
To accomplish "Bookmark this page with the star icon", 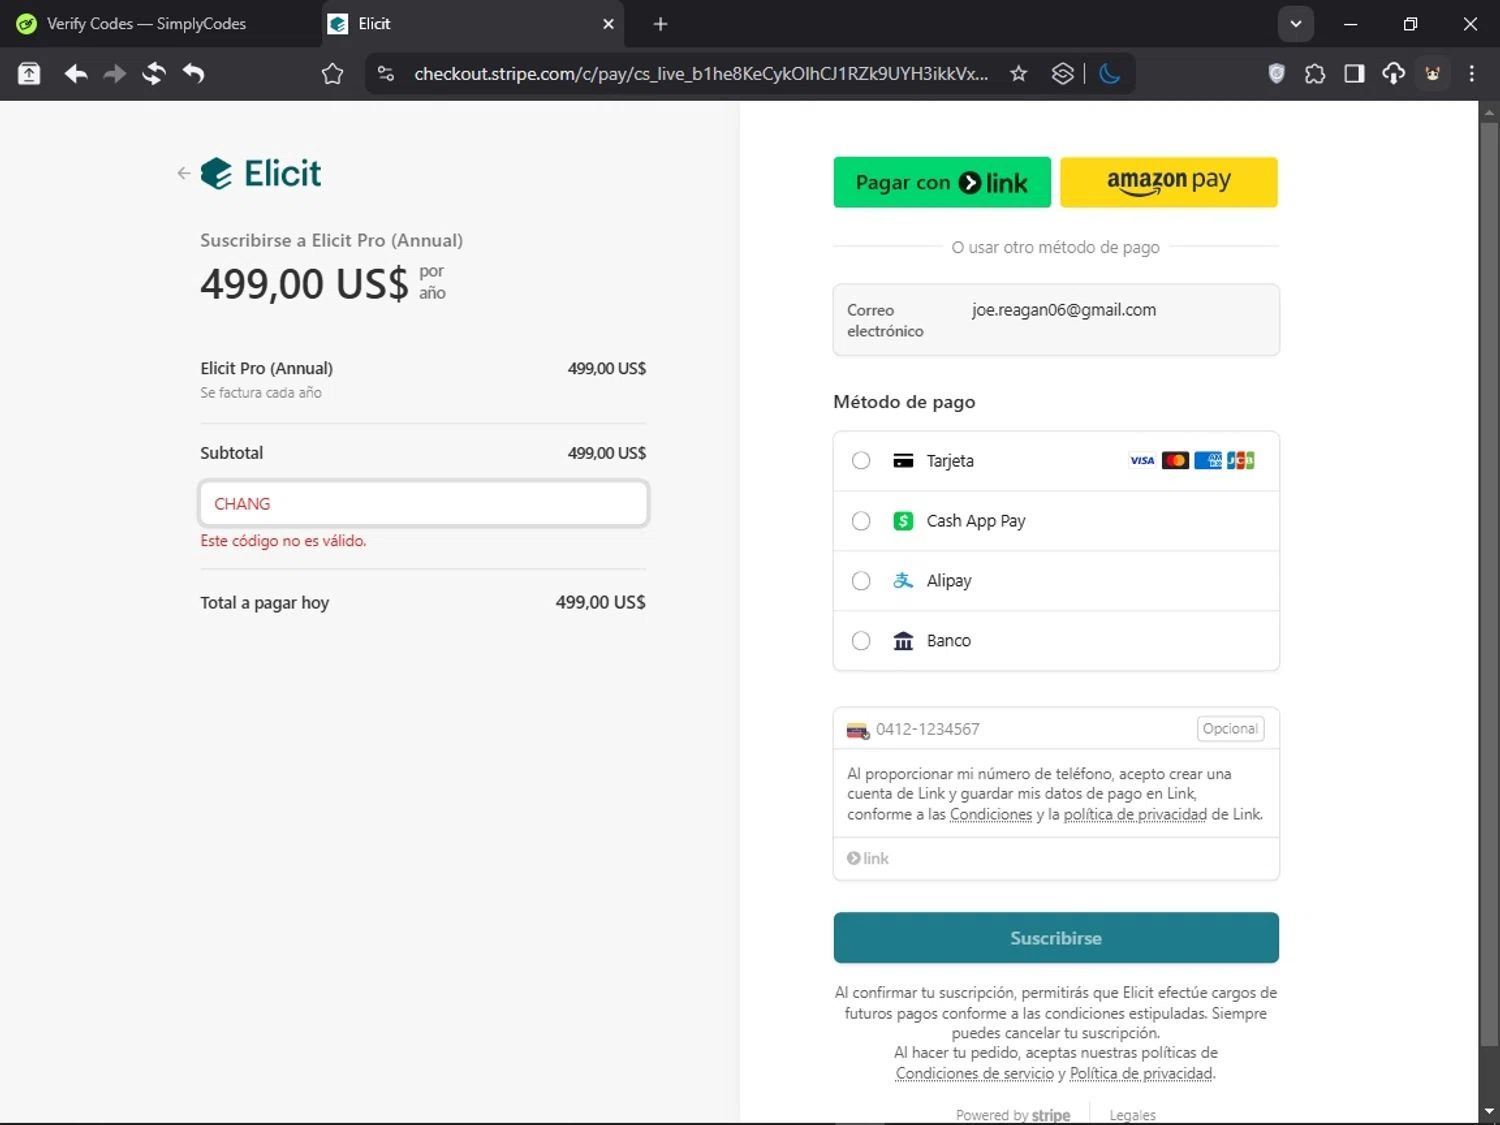I will pos(1018,73).
